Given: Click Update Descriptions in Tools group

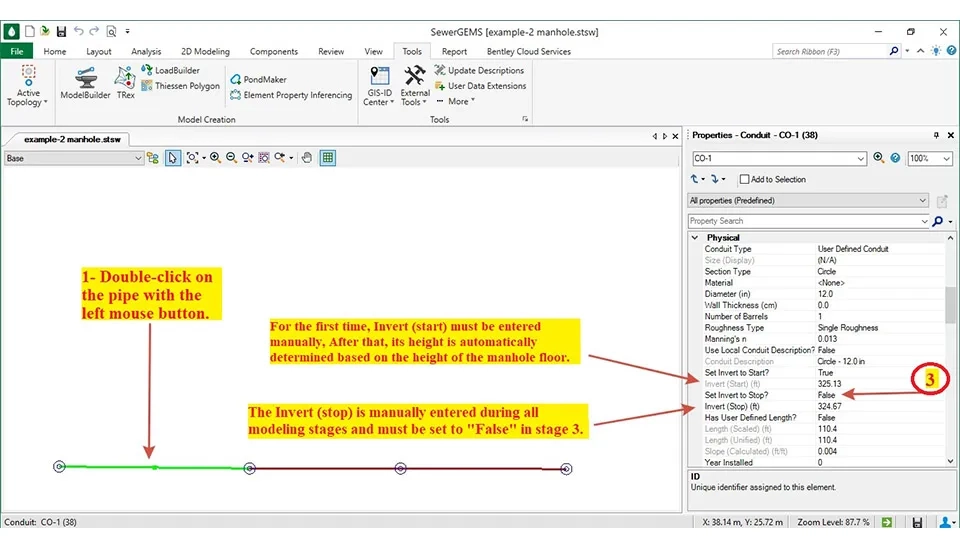Looking at the screenshot, I should (479, 71).
